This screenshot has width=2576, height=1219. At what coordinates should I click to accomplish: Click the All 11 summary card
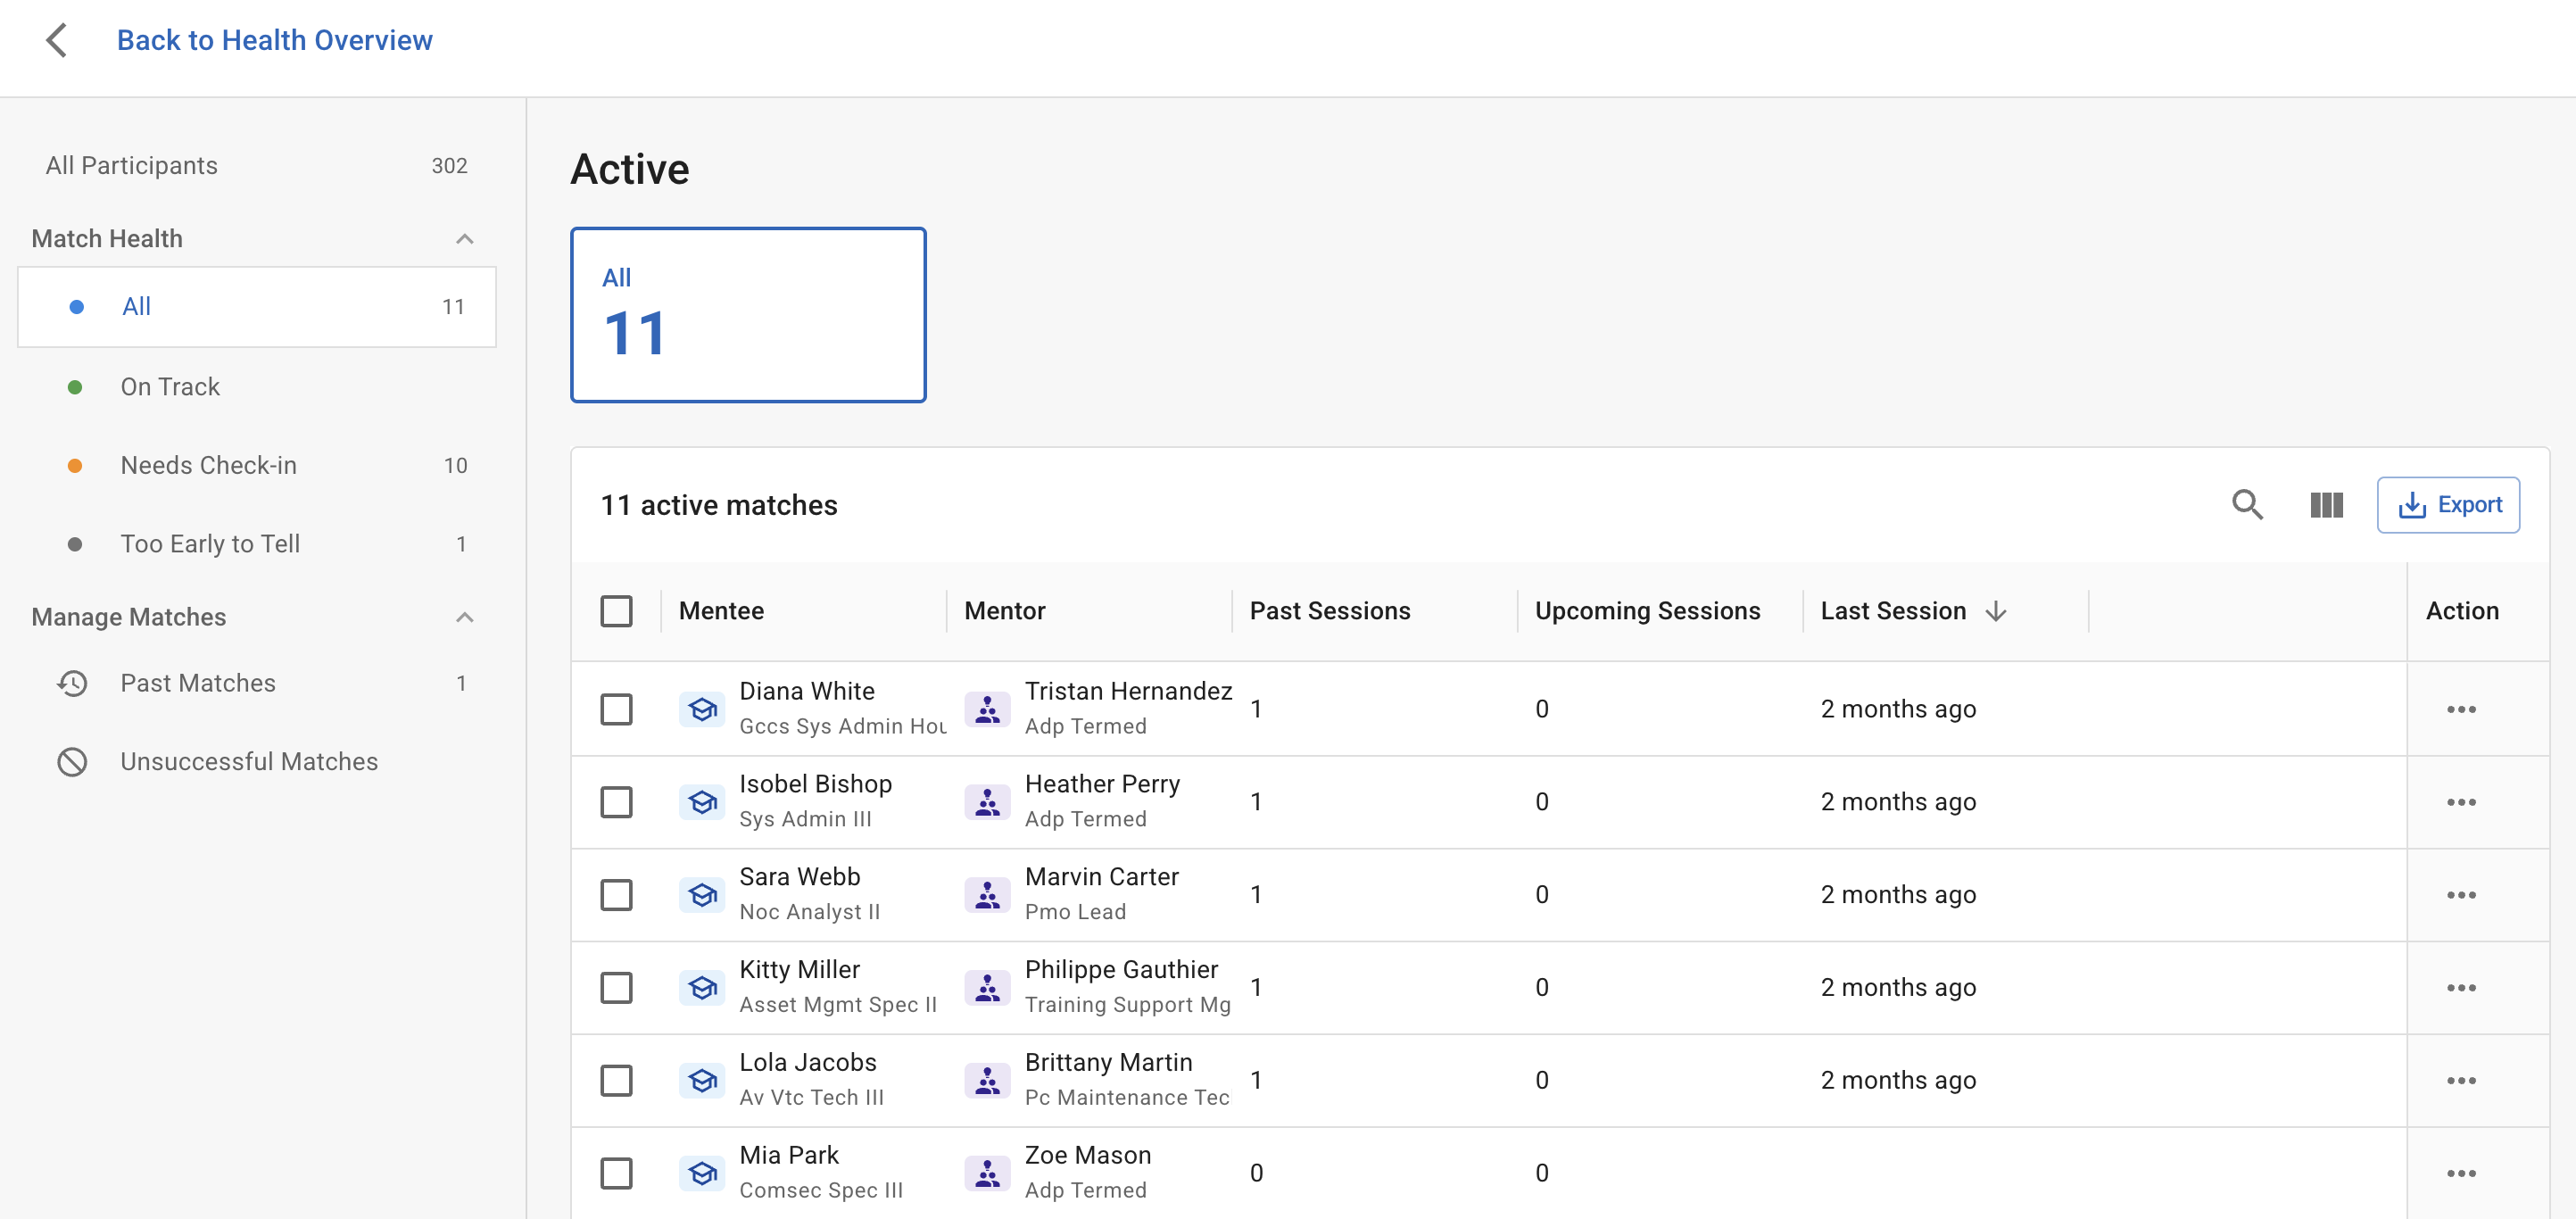click(747, 315)
